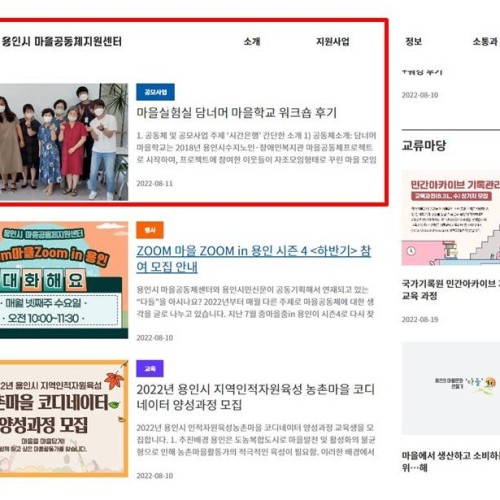Click the purple 교육 category tag
The image size is (500, 500).
[x=150, y=368]
